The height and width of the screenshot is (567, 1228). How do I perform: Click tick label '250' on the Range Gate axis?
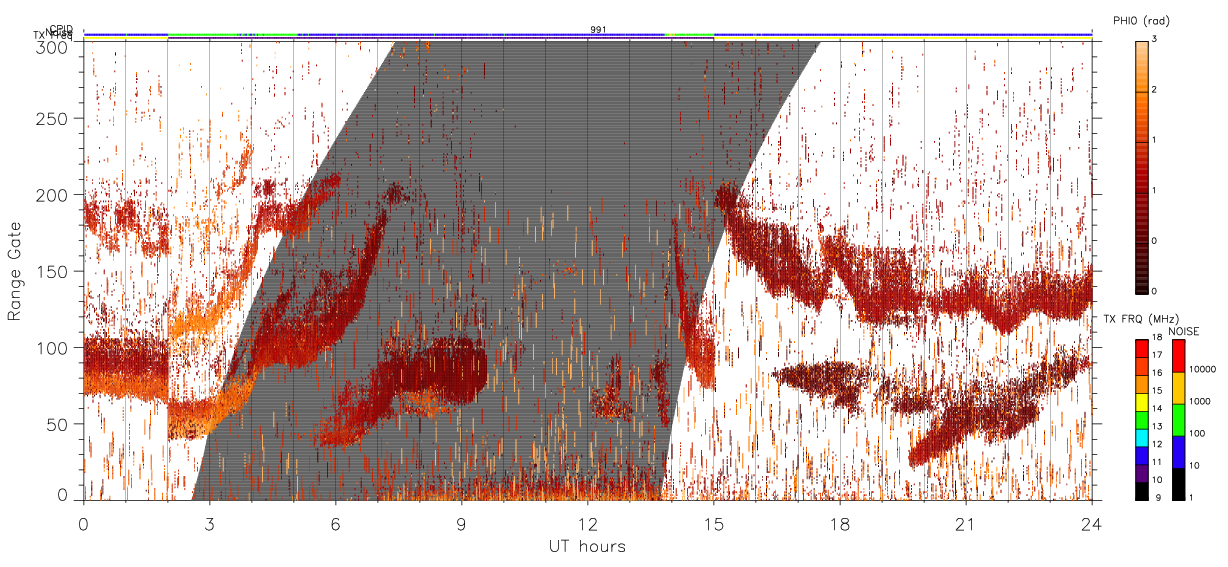[54, 119]
